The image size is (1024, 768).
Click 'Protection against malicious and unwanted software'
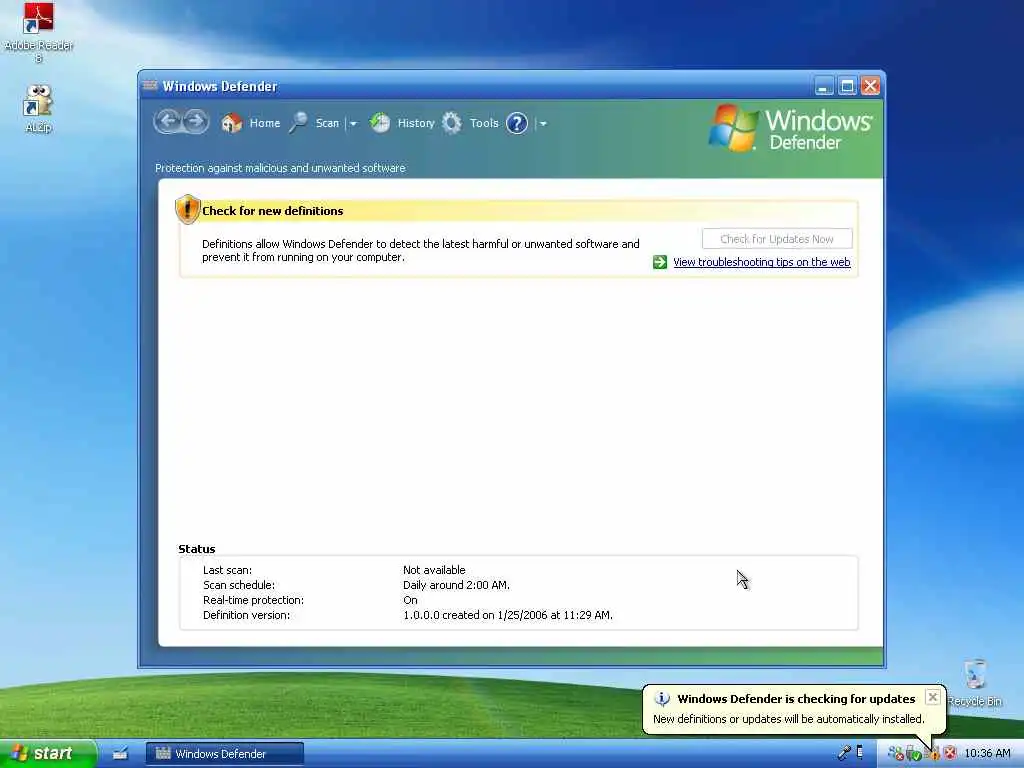coord(280,168)
